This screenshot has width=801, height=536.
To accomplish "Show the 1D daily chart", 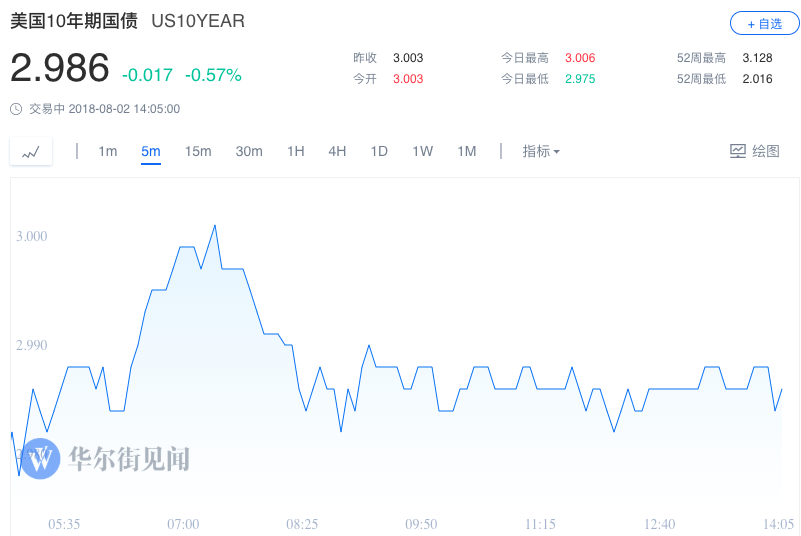I will click(379, 151).
